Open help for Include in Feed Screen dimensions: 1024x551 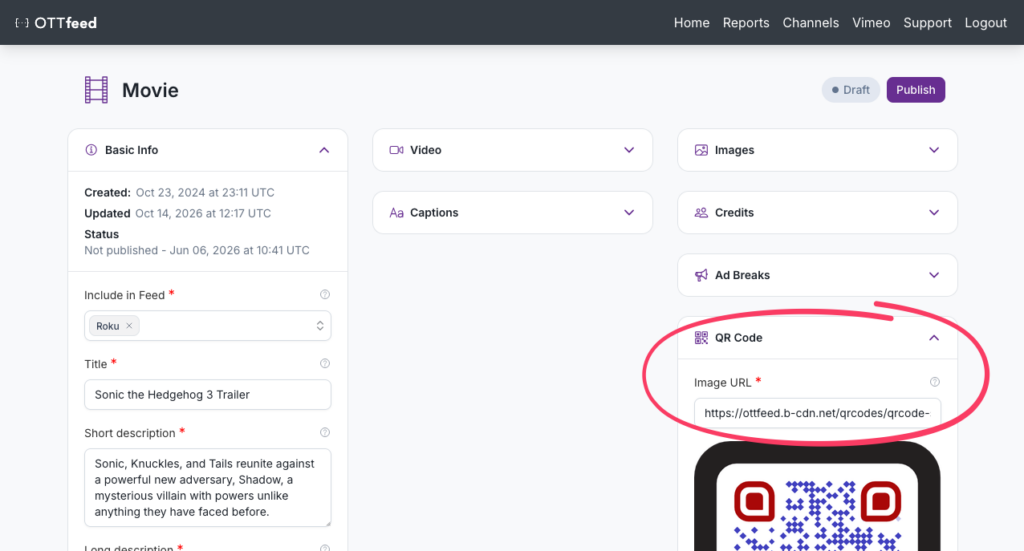pyautogui.click(x=325, y=294)
